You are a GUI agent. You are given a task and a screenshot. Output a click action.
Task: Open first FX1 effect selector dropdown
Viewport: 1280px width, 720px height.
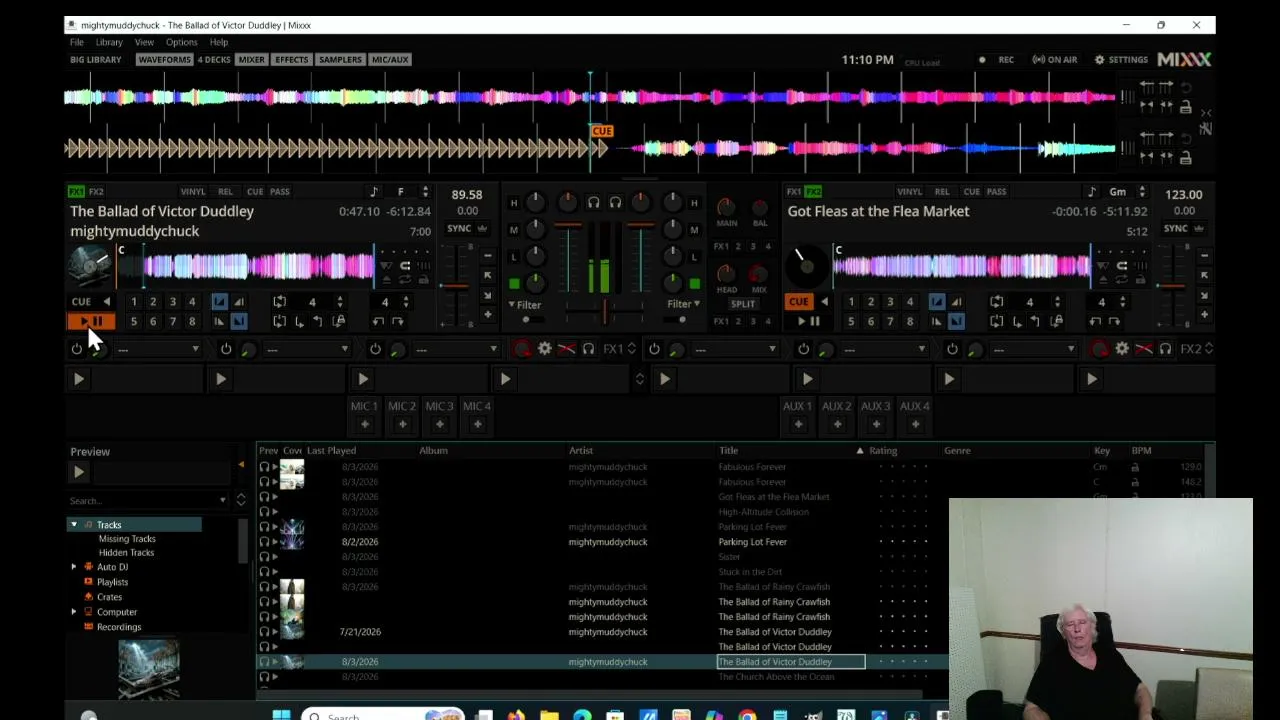coord(158,349)
